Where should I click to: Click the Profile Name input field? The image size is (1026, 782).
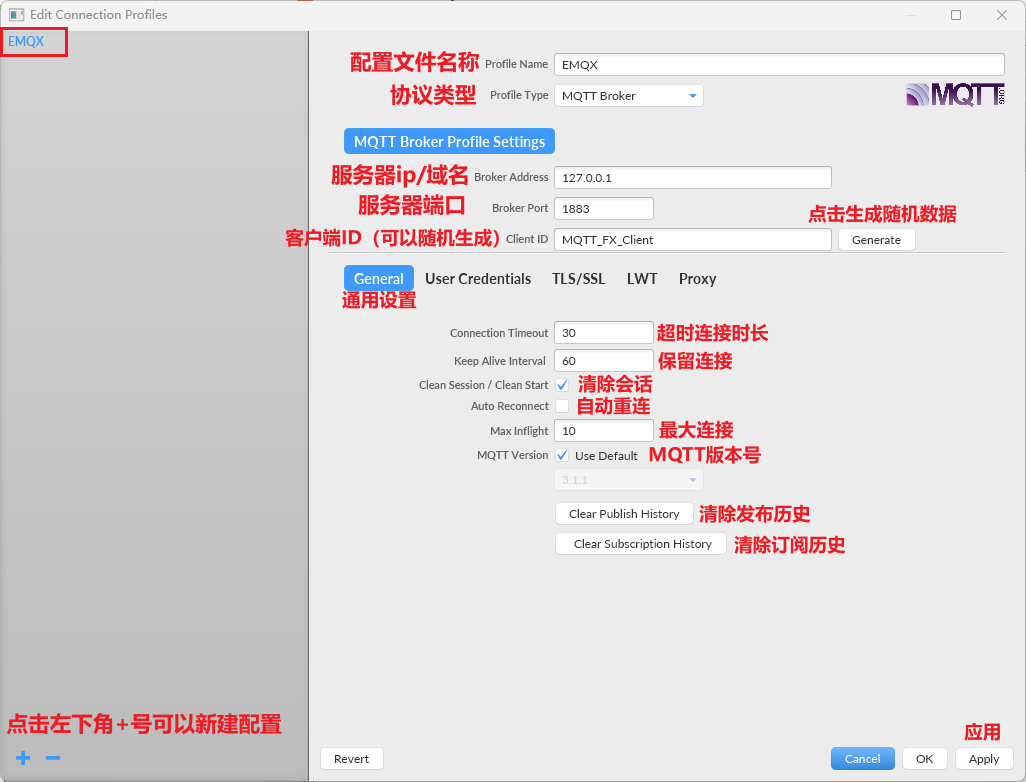(x=779, y=65)
